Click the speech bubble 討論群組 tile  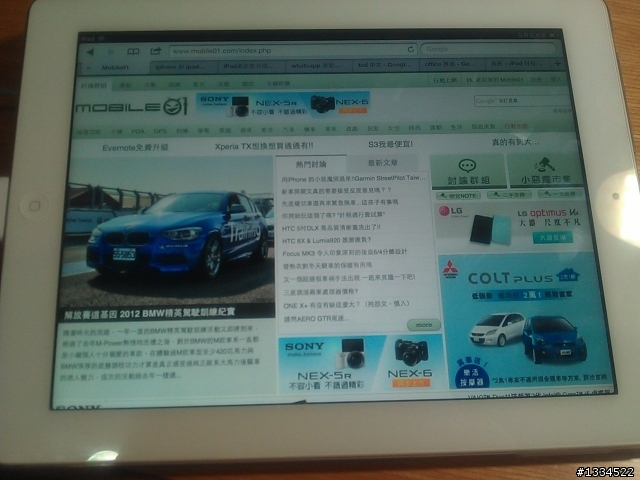[469, 171]
